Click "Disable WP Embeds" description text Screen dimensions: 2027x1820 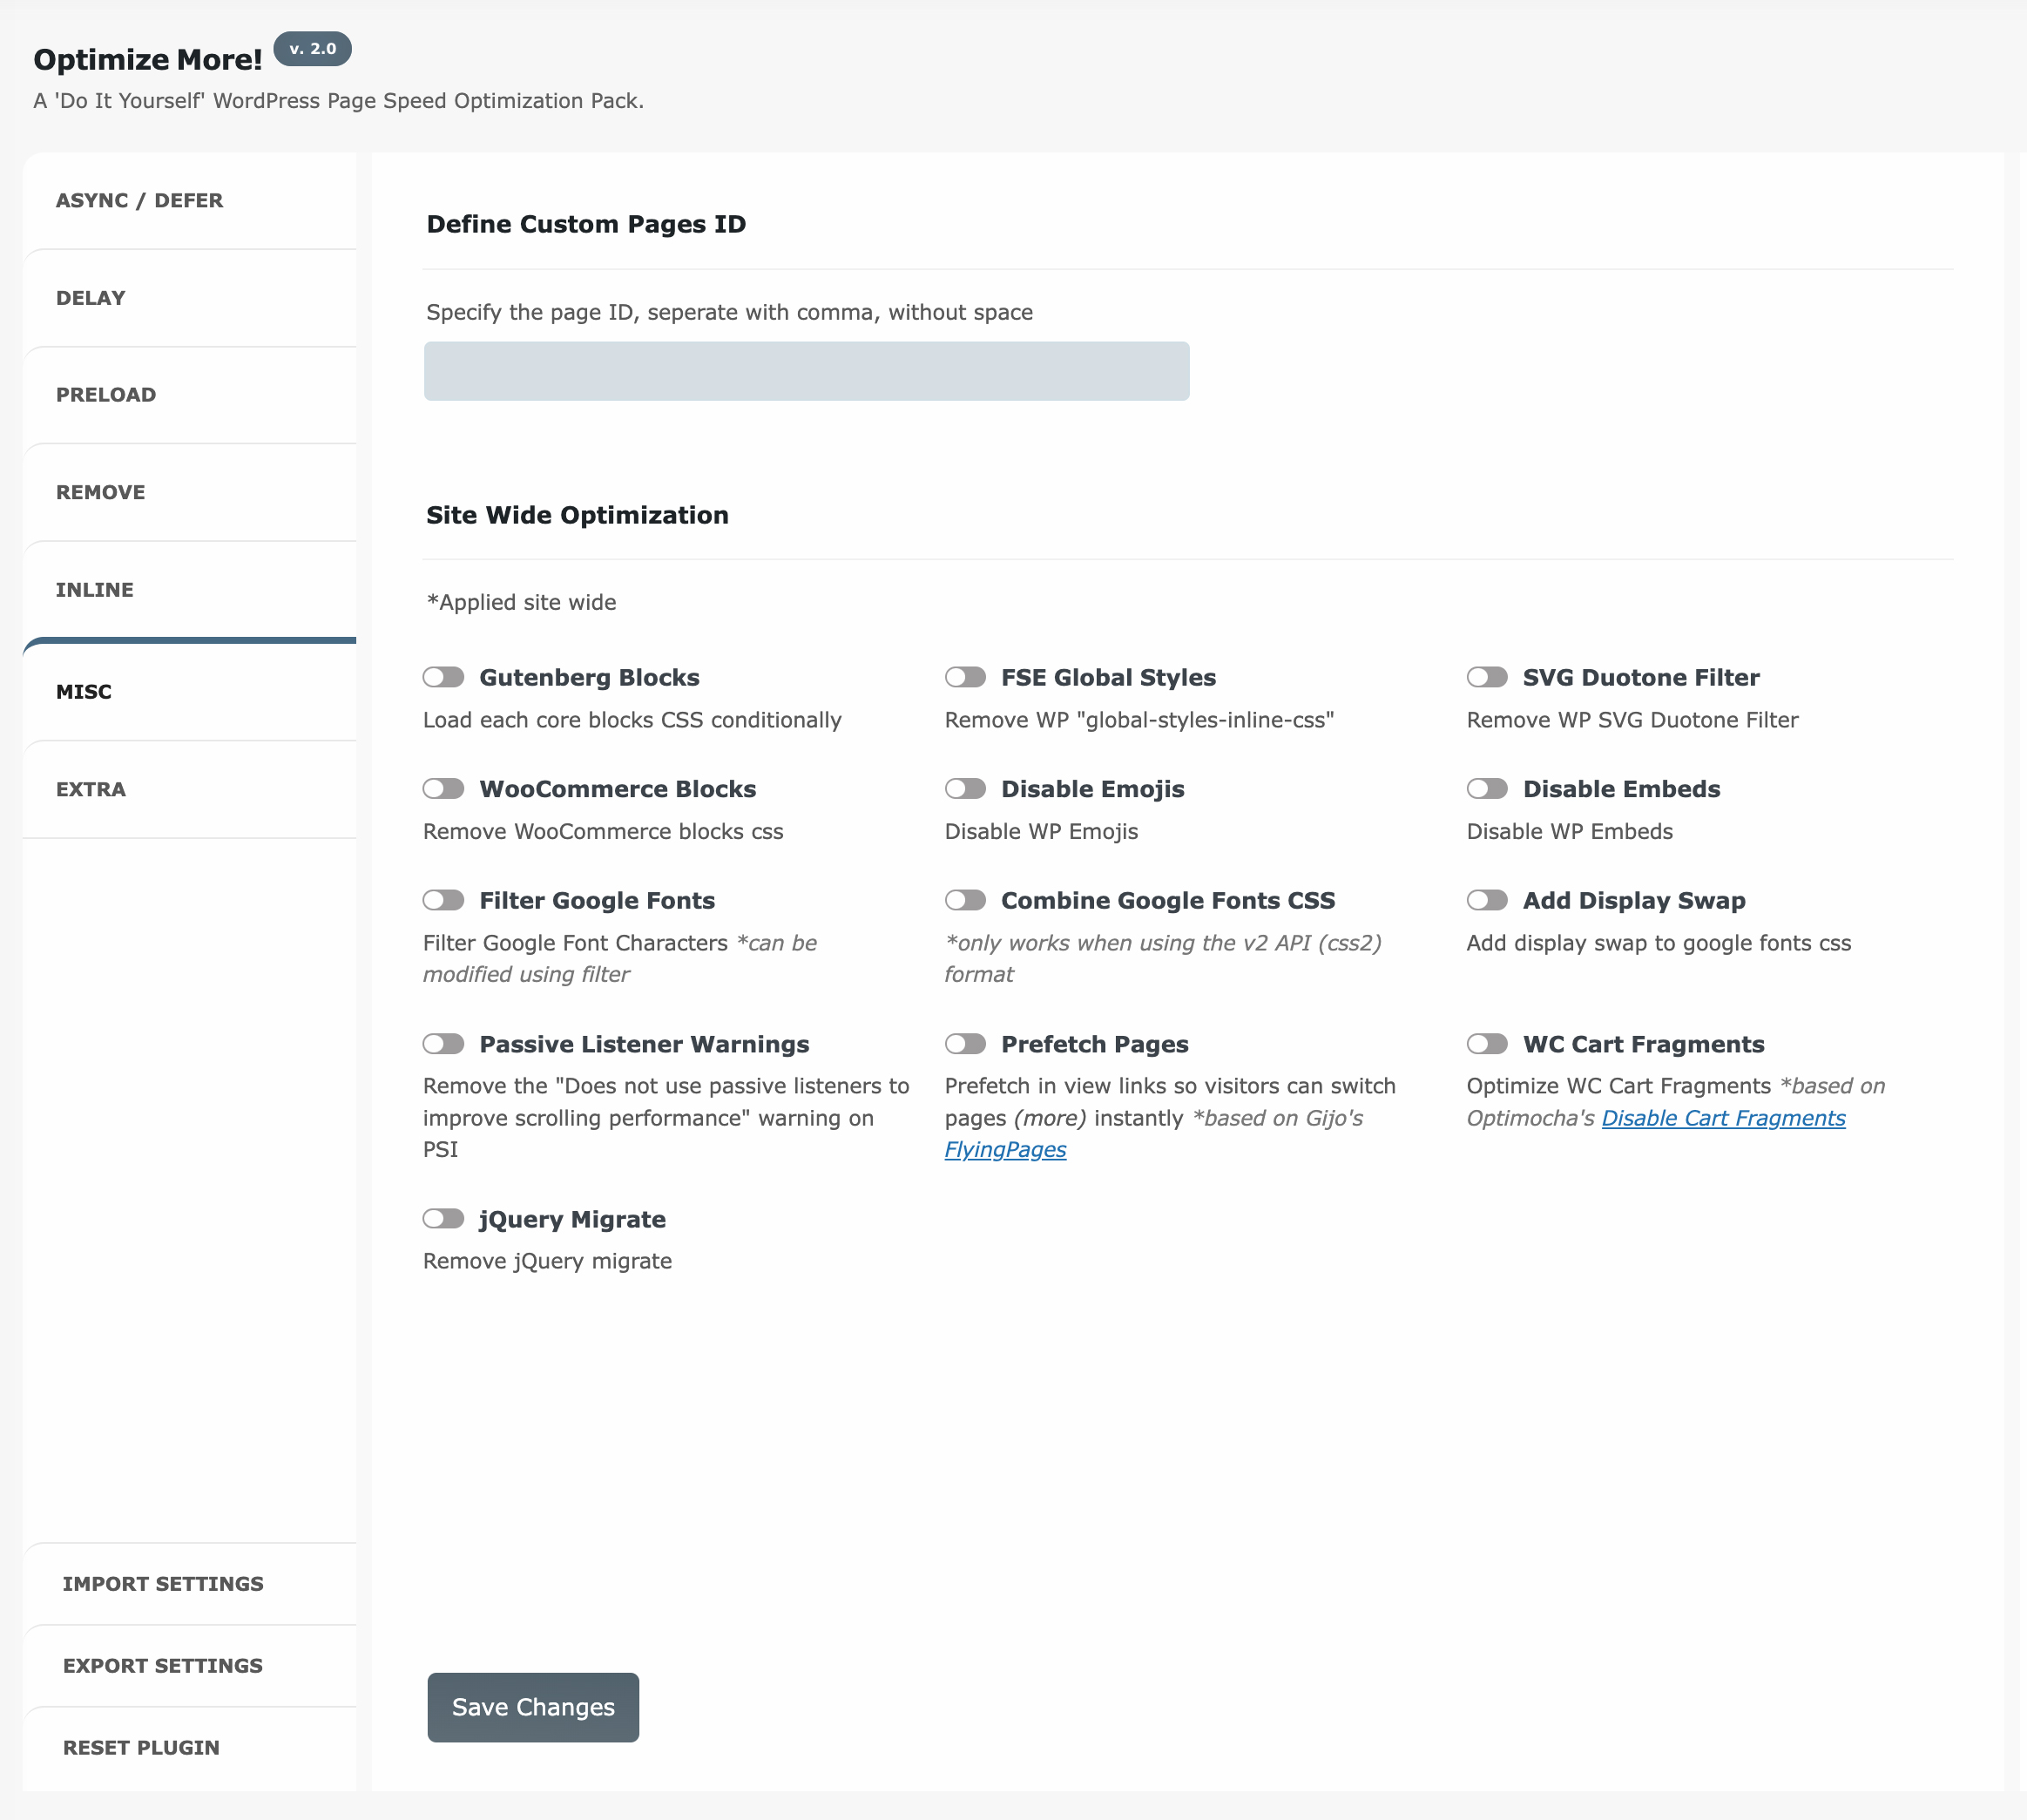click(1569, 831)
